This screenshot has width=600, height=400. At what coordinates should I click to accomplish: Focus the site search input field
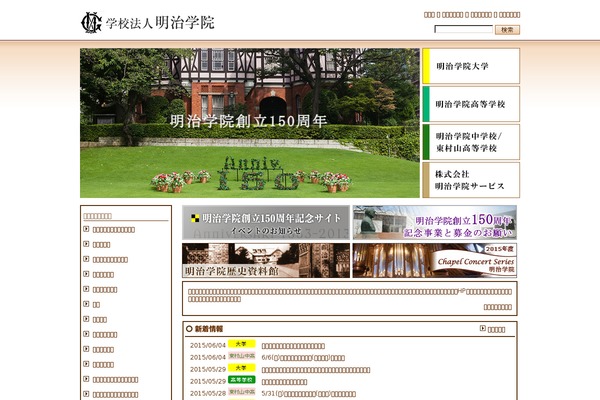(x=463, y=29)
